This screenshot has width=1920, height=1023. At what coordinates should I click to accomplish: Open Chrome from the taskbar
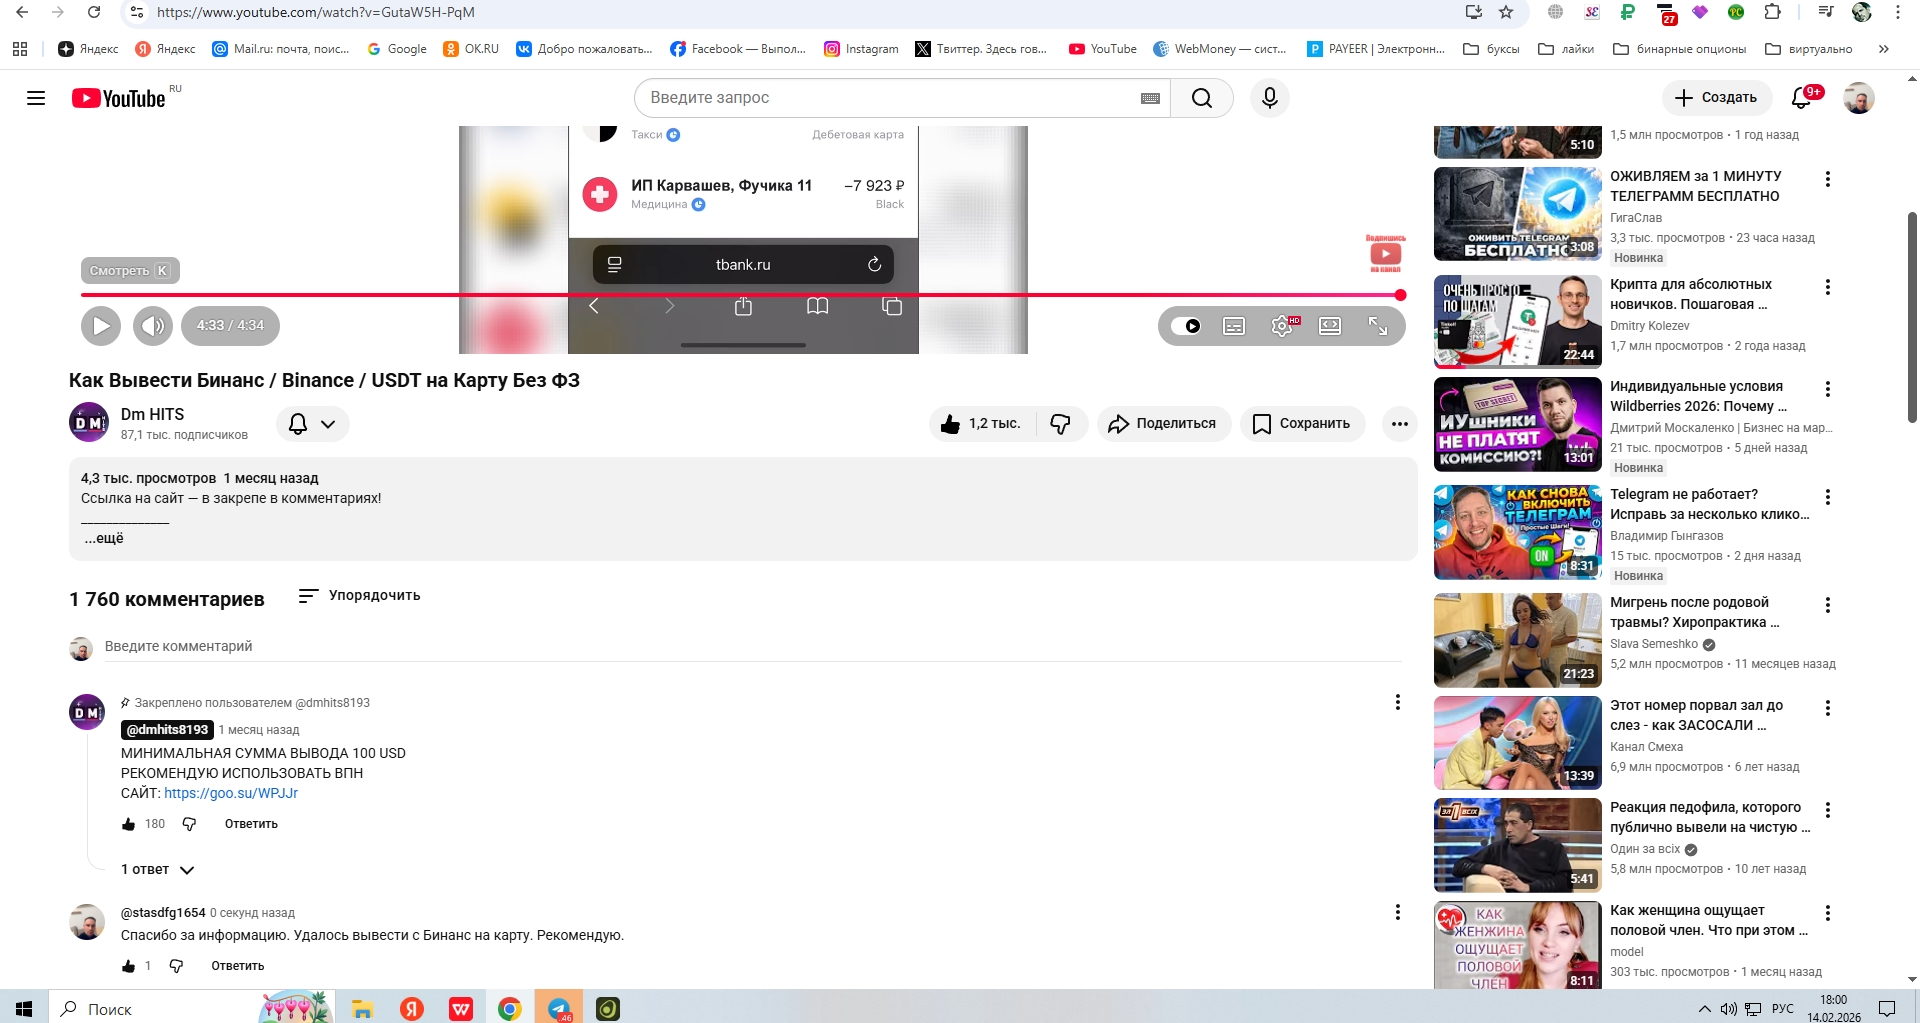coord(510,1009)
